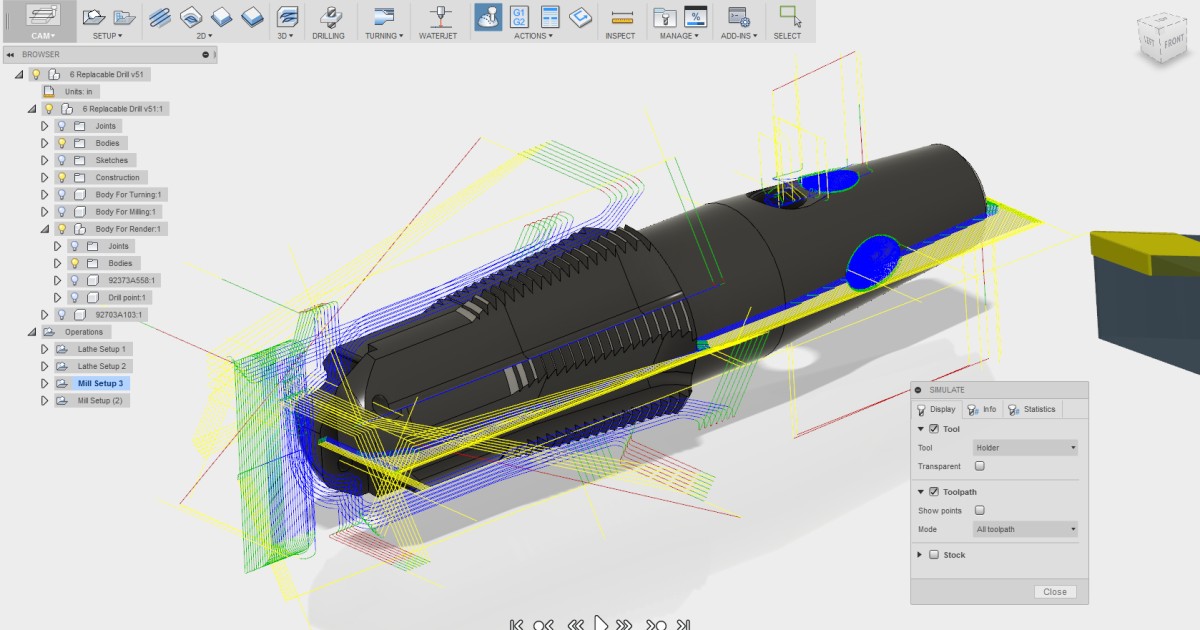Expand the Stock section in Simulate panel
Viewport: 1200px width, 630px height.
919,555
